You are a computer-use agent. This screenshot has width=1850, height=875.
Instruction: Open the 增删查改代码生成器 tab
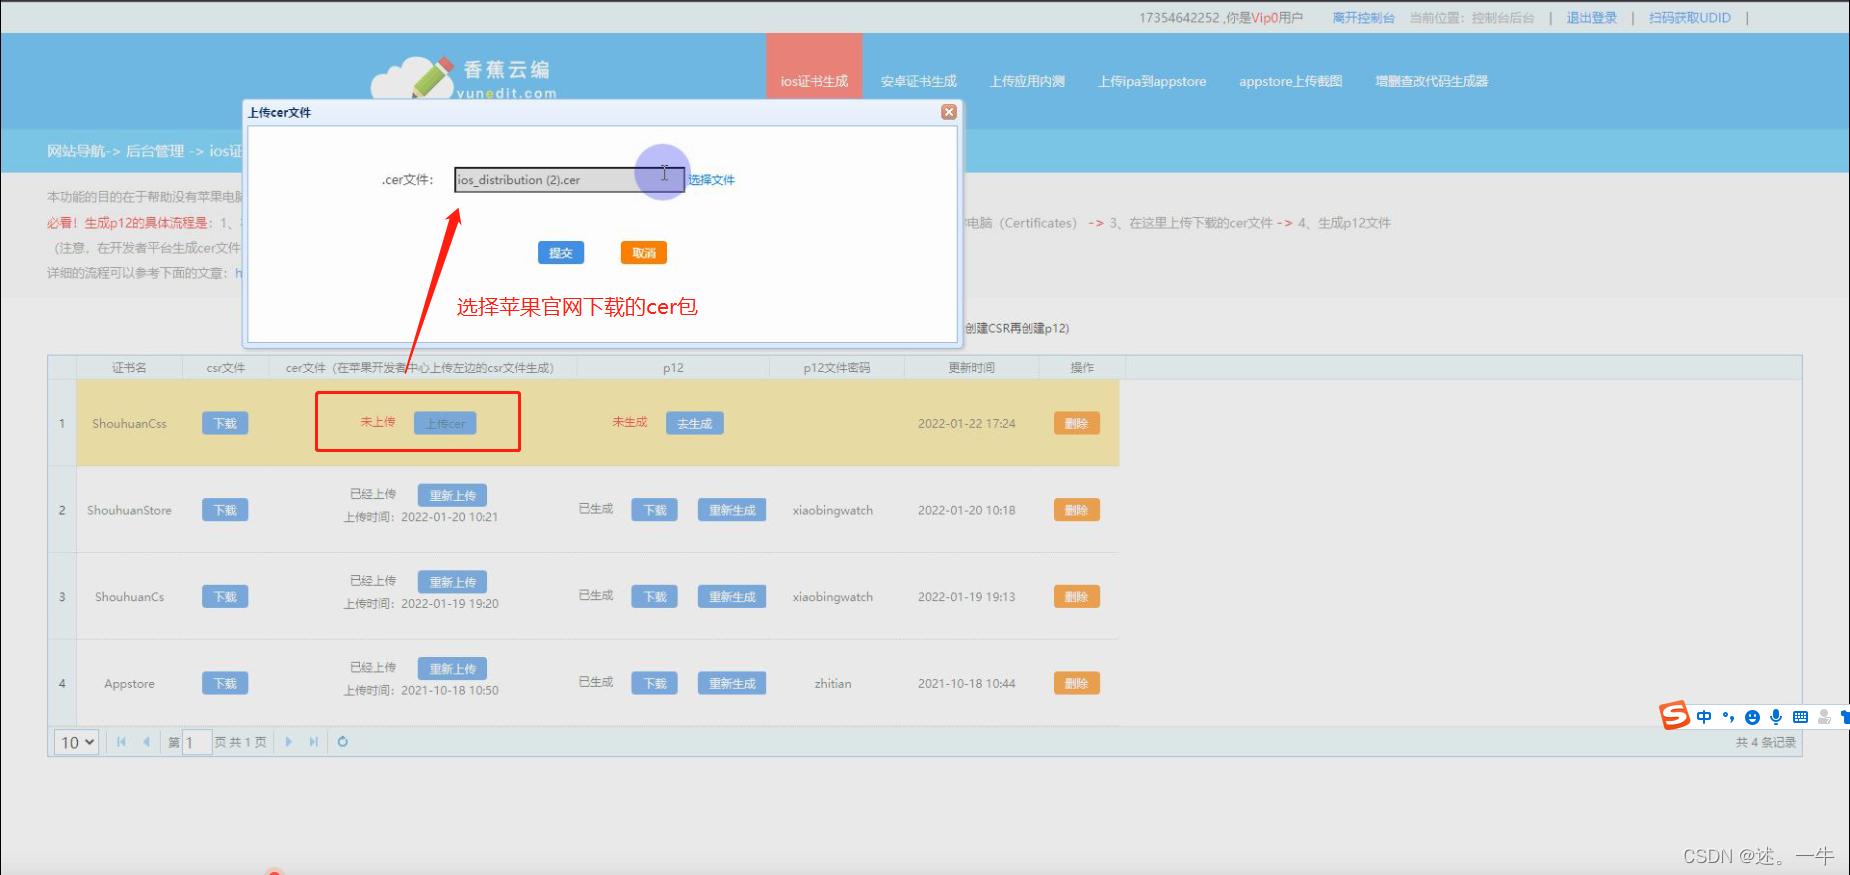pos(1431,81)
